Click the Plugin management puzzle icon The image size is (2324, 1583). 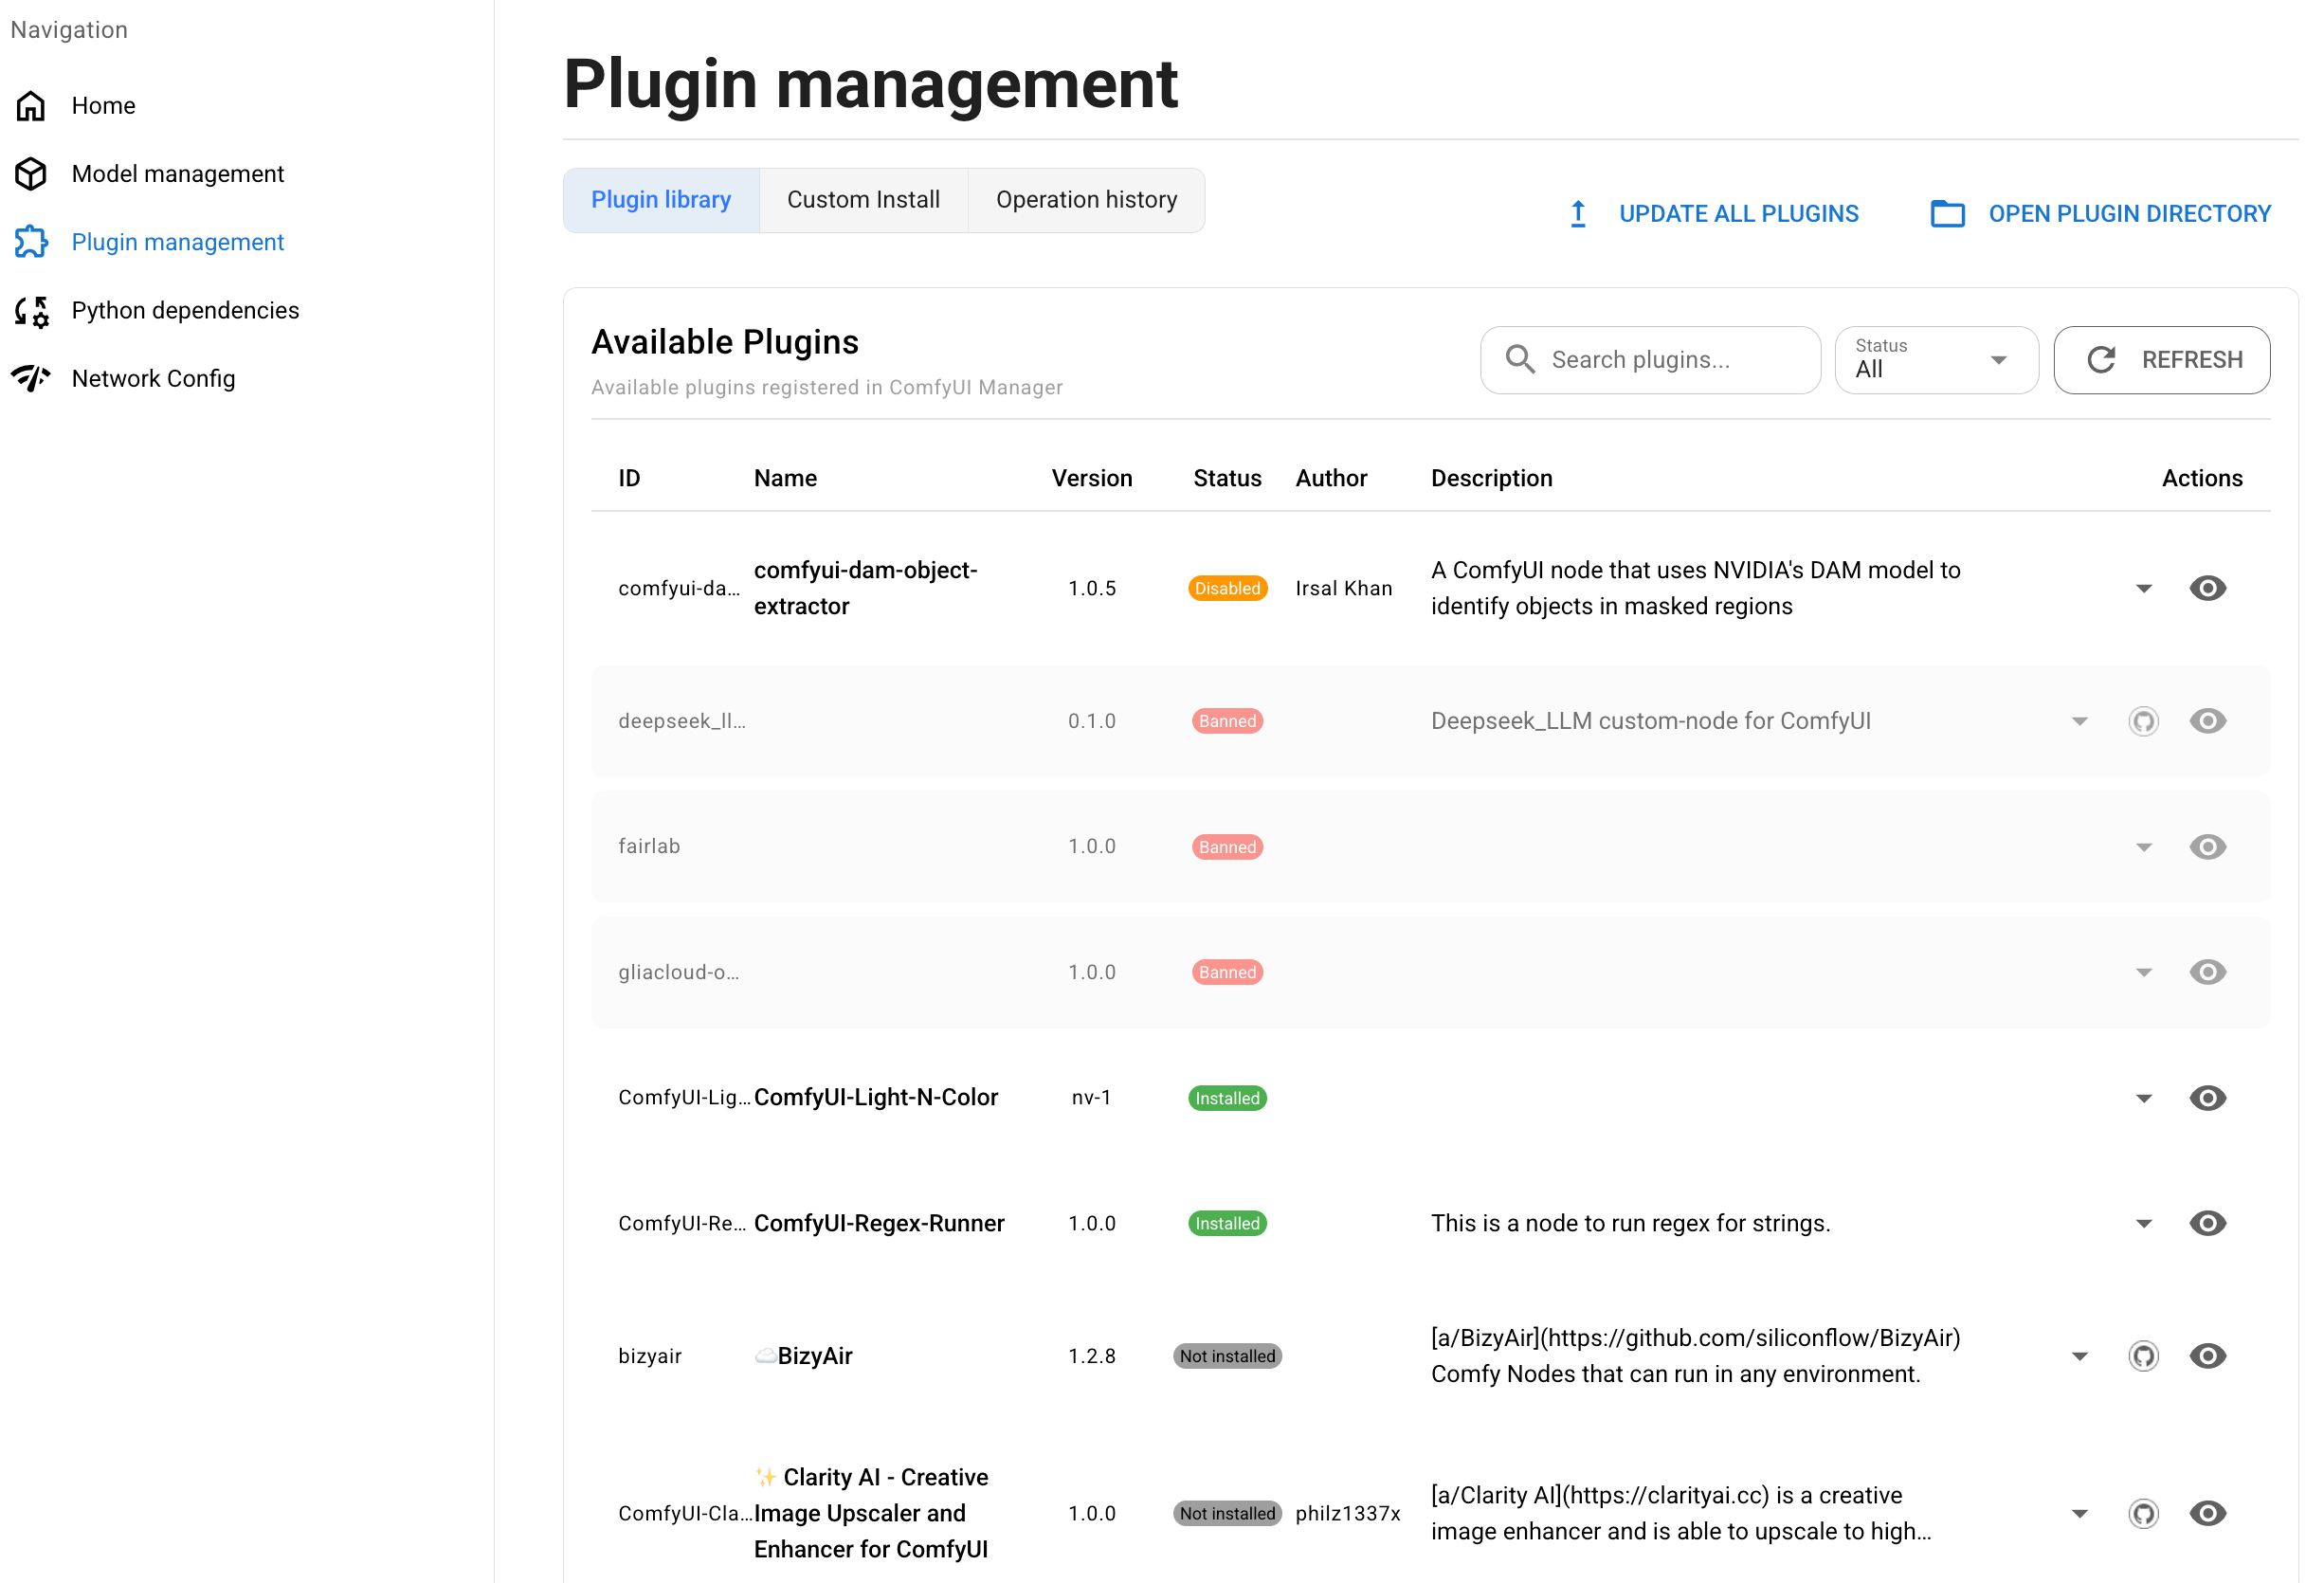point(30,241)
